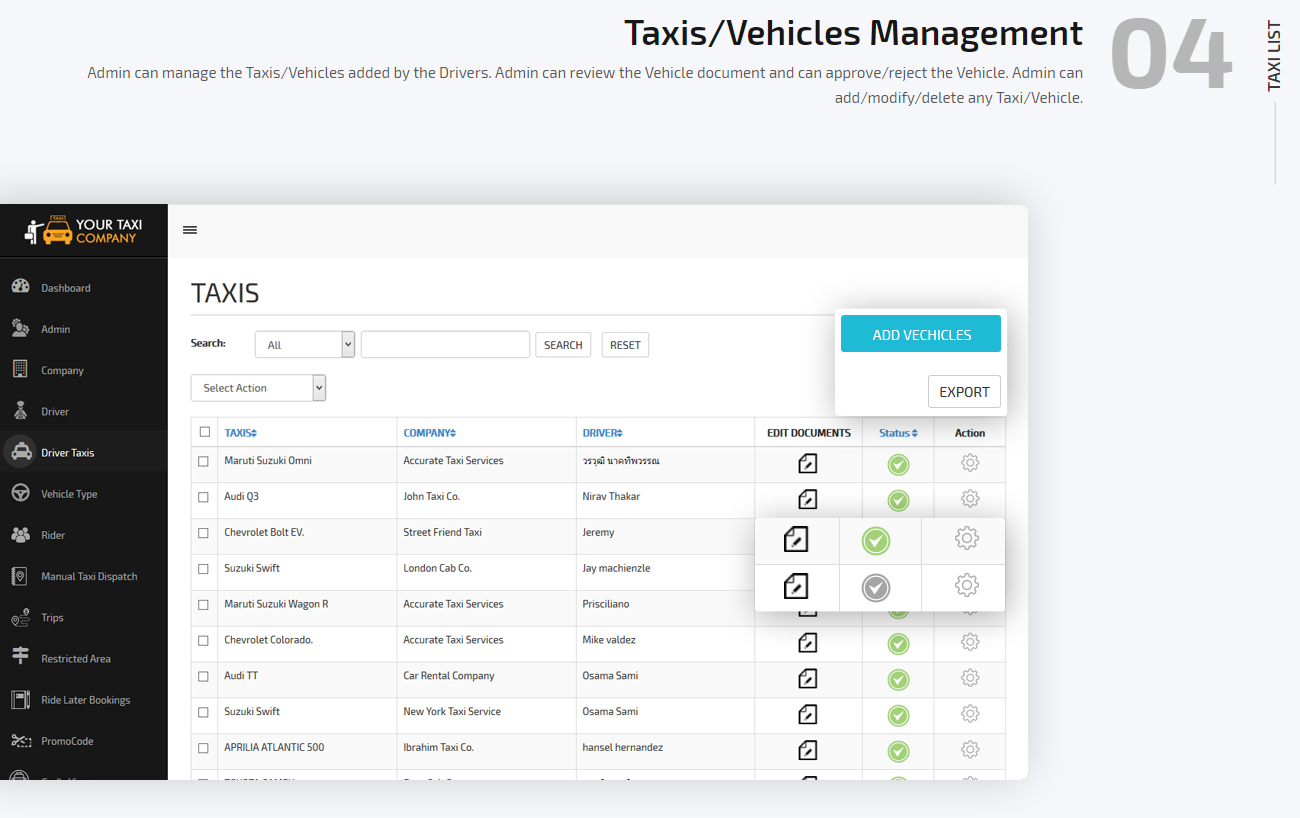Open the Driver Taxis panel
This screenshot has height=818, width=1300.
68,450
